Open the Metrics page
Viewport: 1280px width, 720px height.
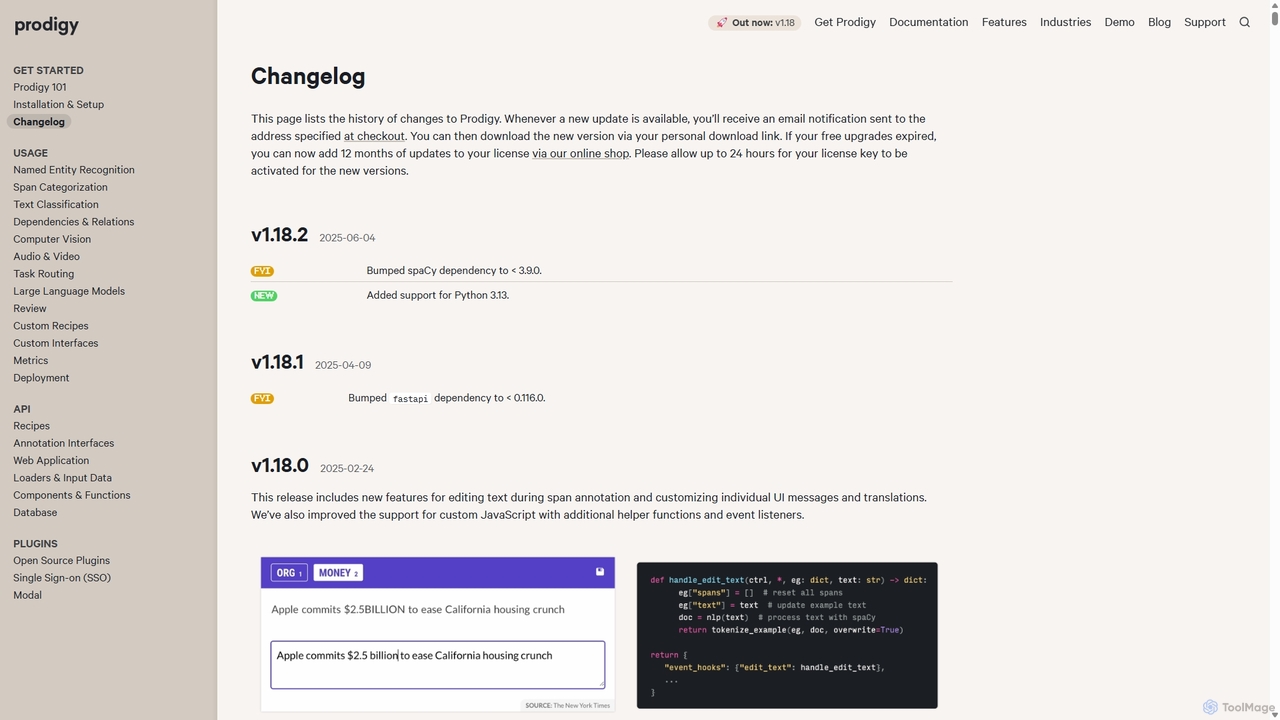[x=30, y=360]
